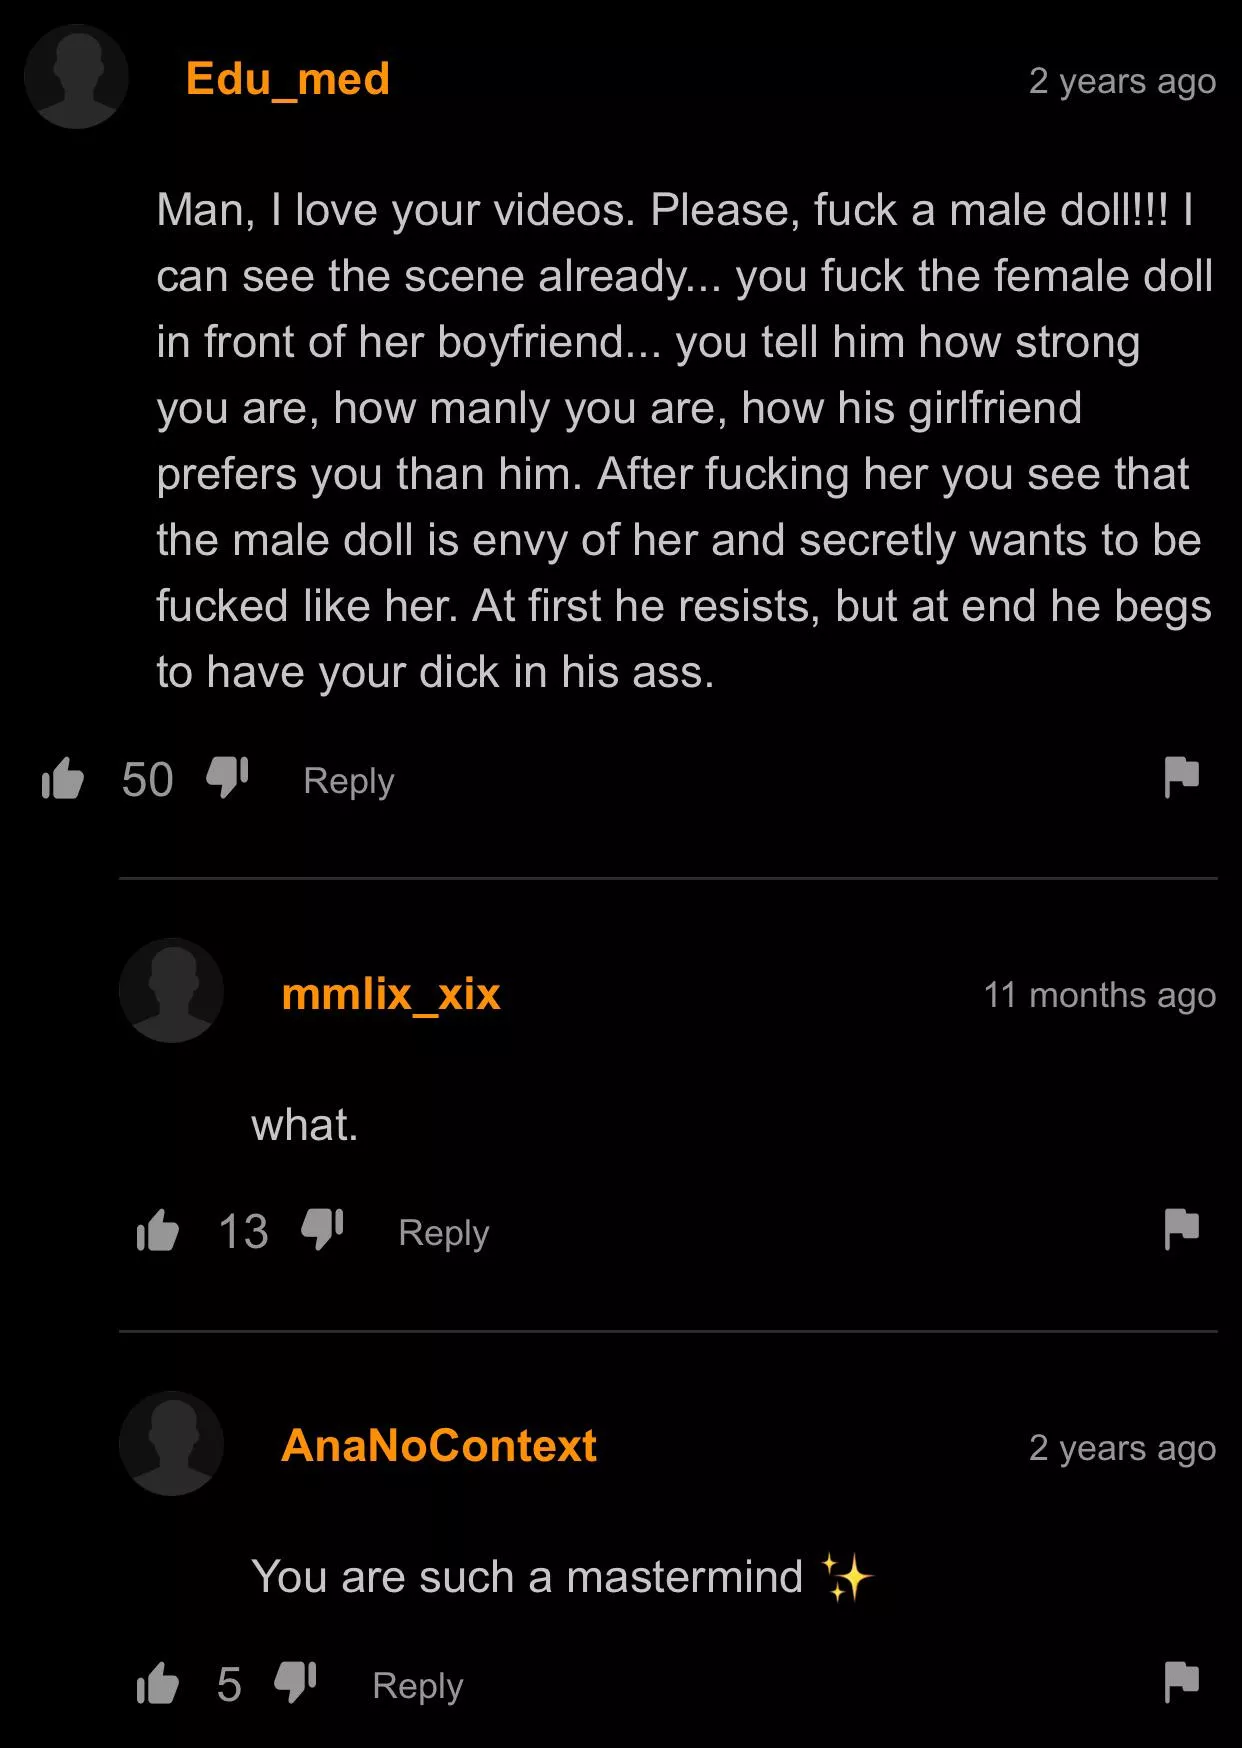Click AnaNoContext's profile avatar

tap(171, 1443)
